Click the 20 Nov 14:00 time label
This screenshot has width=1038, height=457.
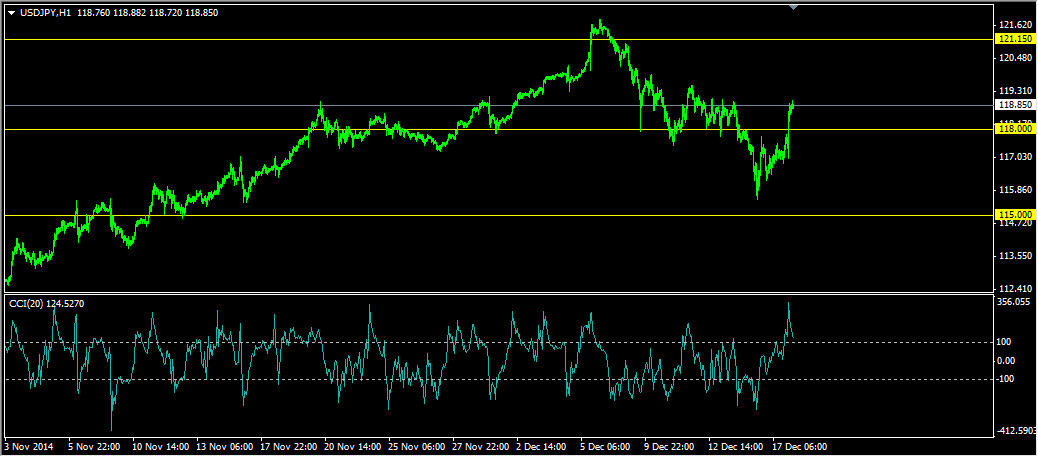(353, 446)
